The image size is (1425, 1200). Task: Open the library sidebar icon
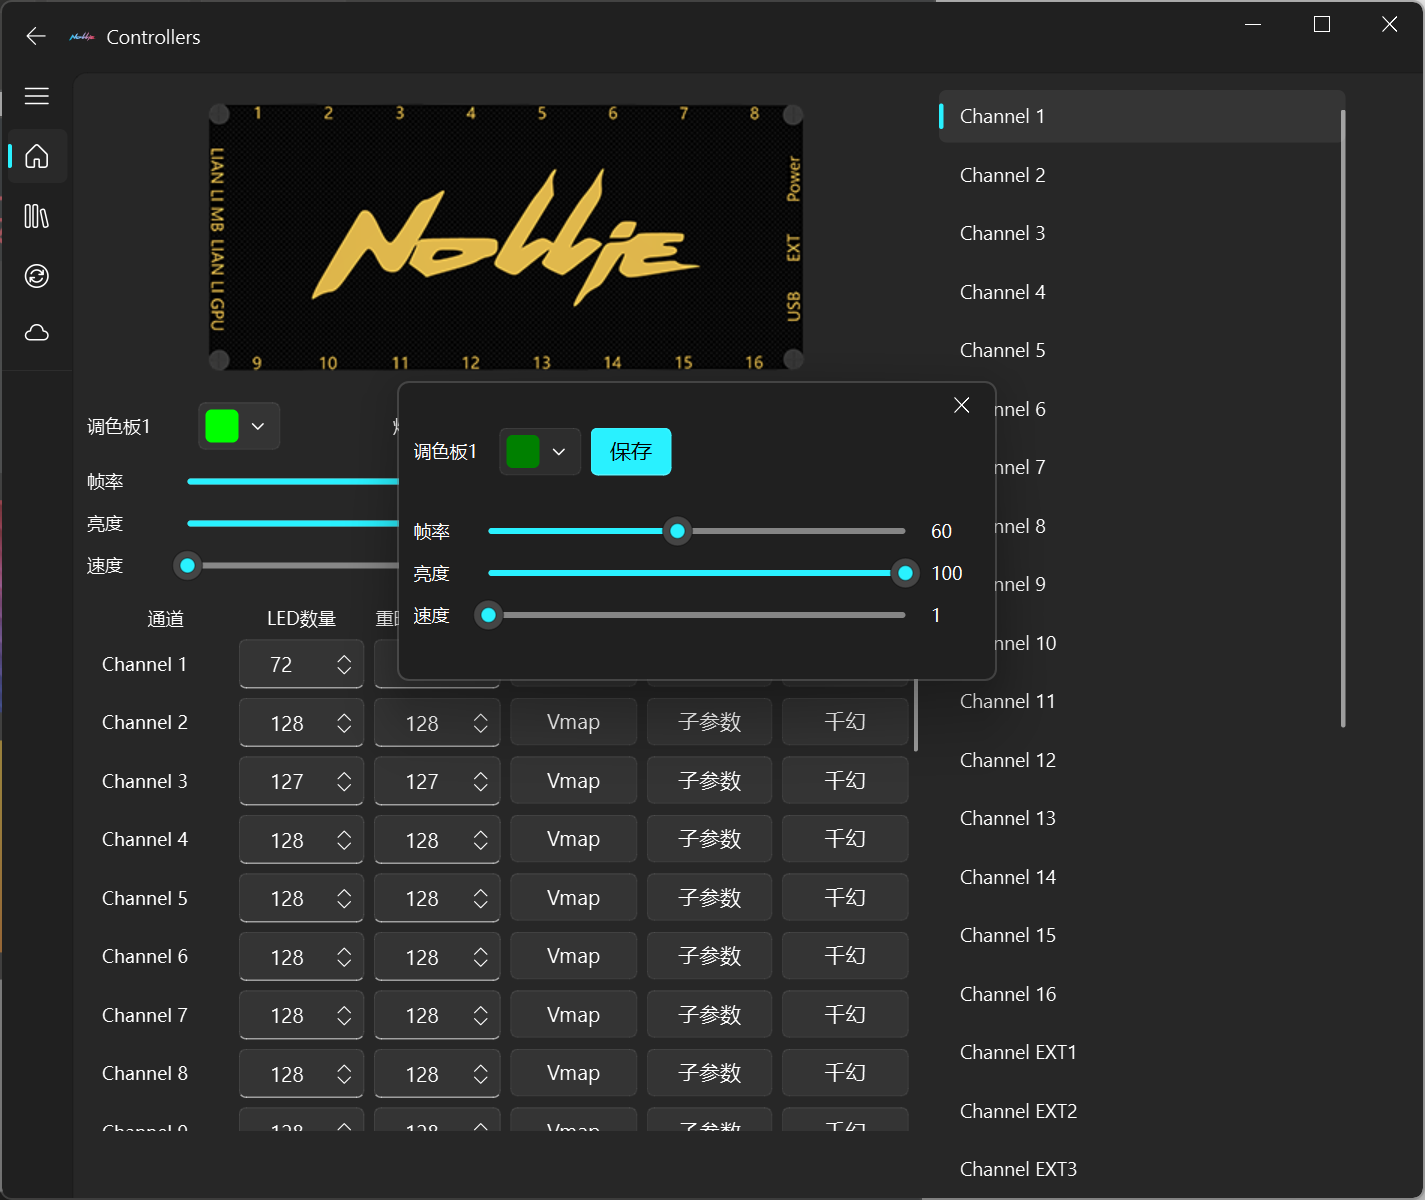[37, 216]
